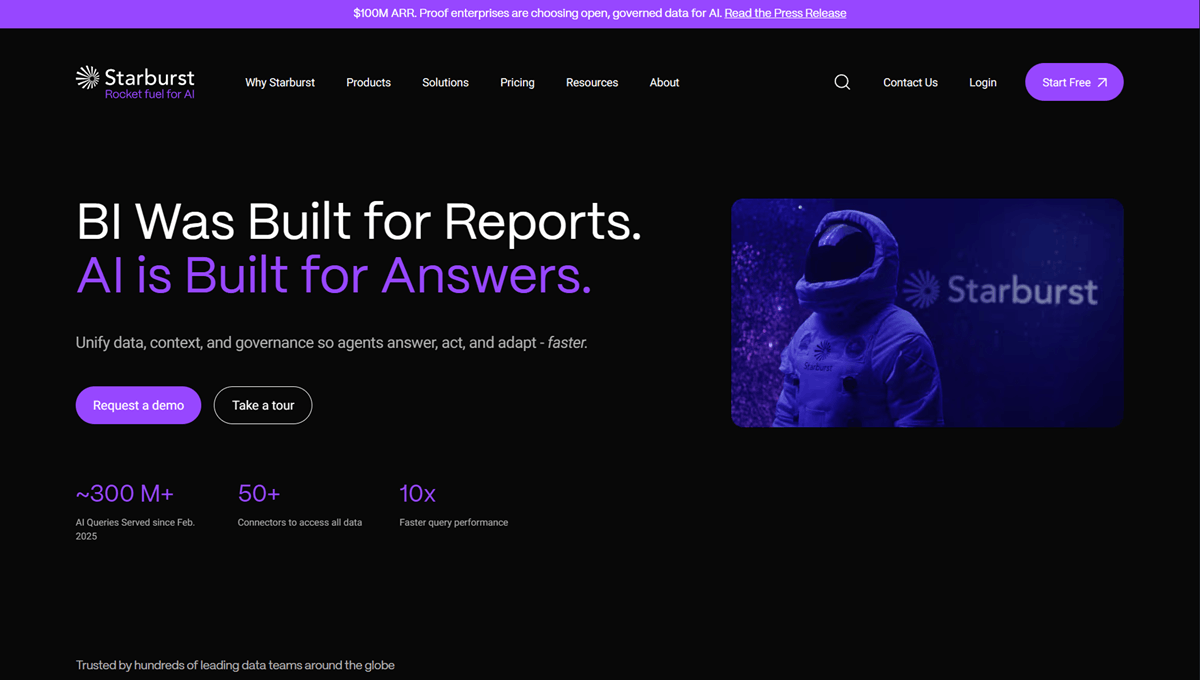The image size is (1200, 680).
Task: Click Connectors to access all data caption
Action: click(x=300, y=522)
